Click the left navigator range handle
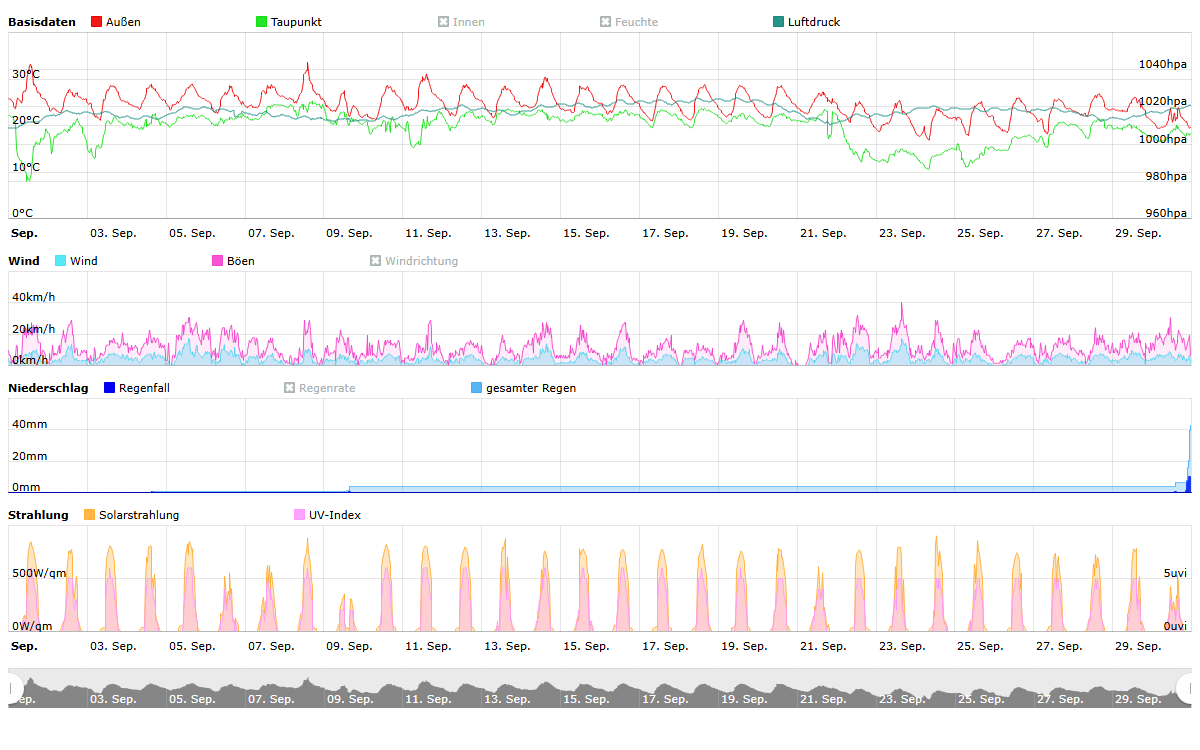This screenshot has width=1200, height=750. coord(14,688)
